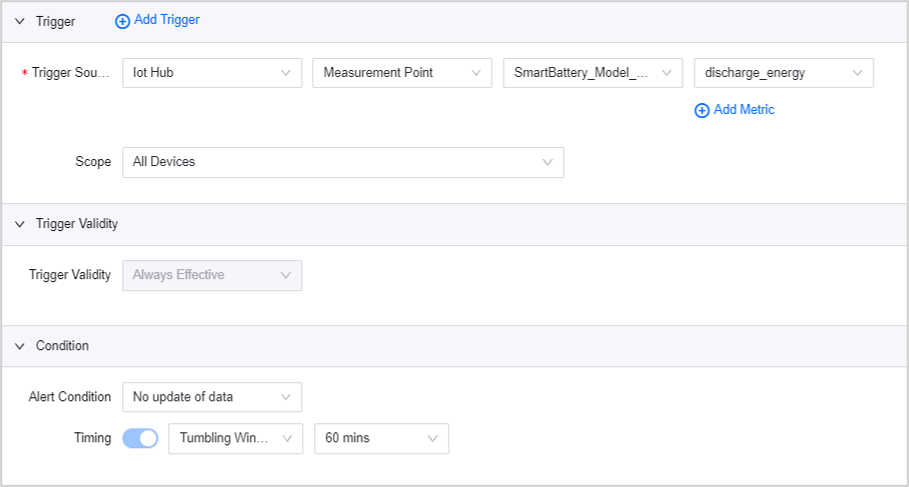Click the arrow in the Scope field
This screenshot has height=487, width=909.
point(547,162)
